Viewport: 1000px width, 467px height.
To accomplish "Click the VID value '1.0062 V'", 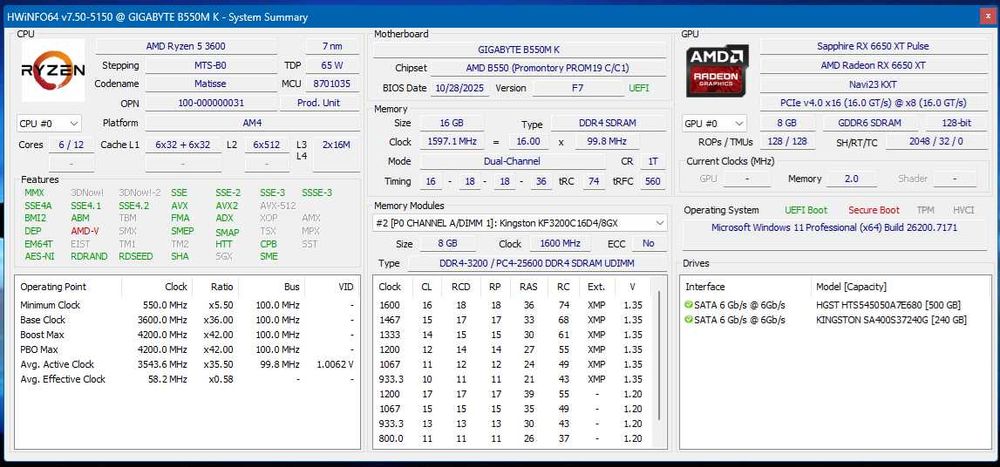I will coord(335,364).
